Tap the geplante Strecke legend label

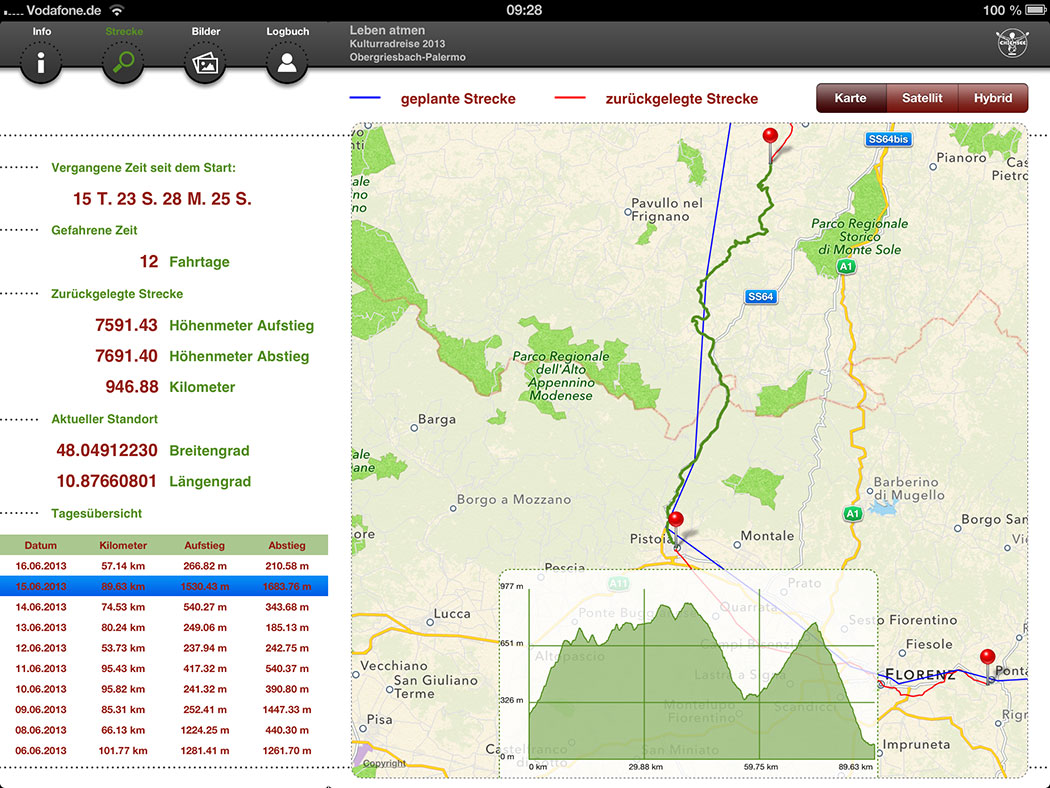point(458,99)
